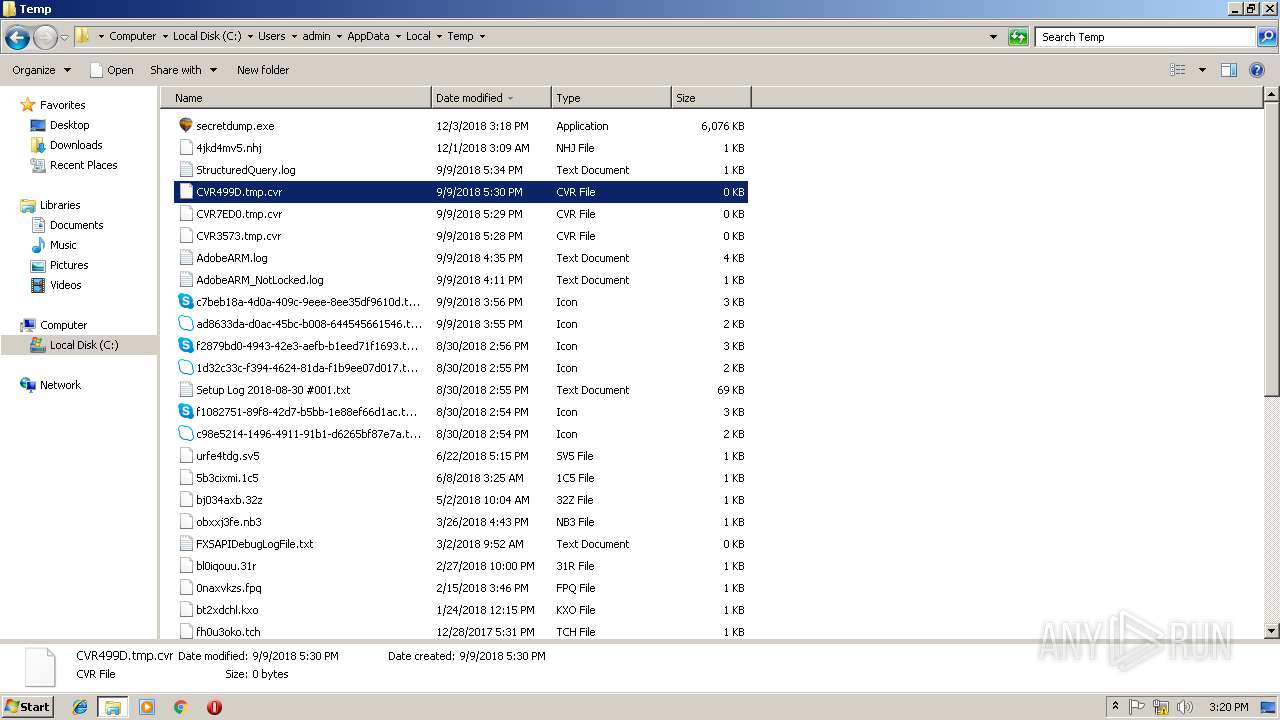Click the red Opera icon on taskbar

pyautogui.click(x=214, y=707)
